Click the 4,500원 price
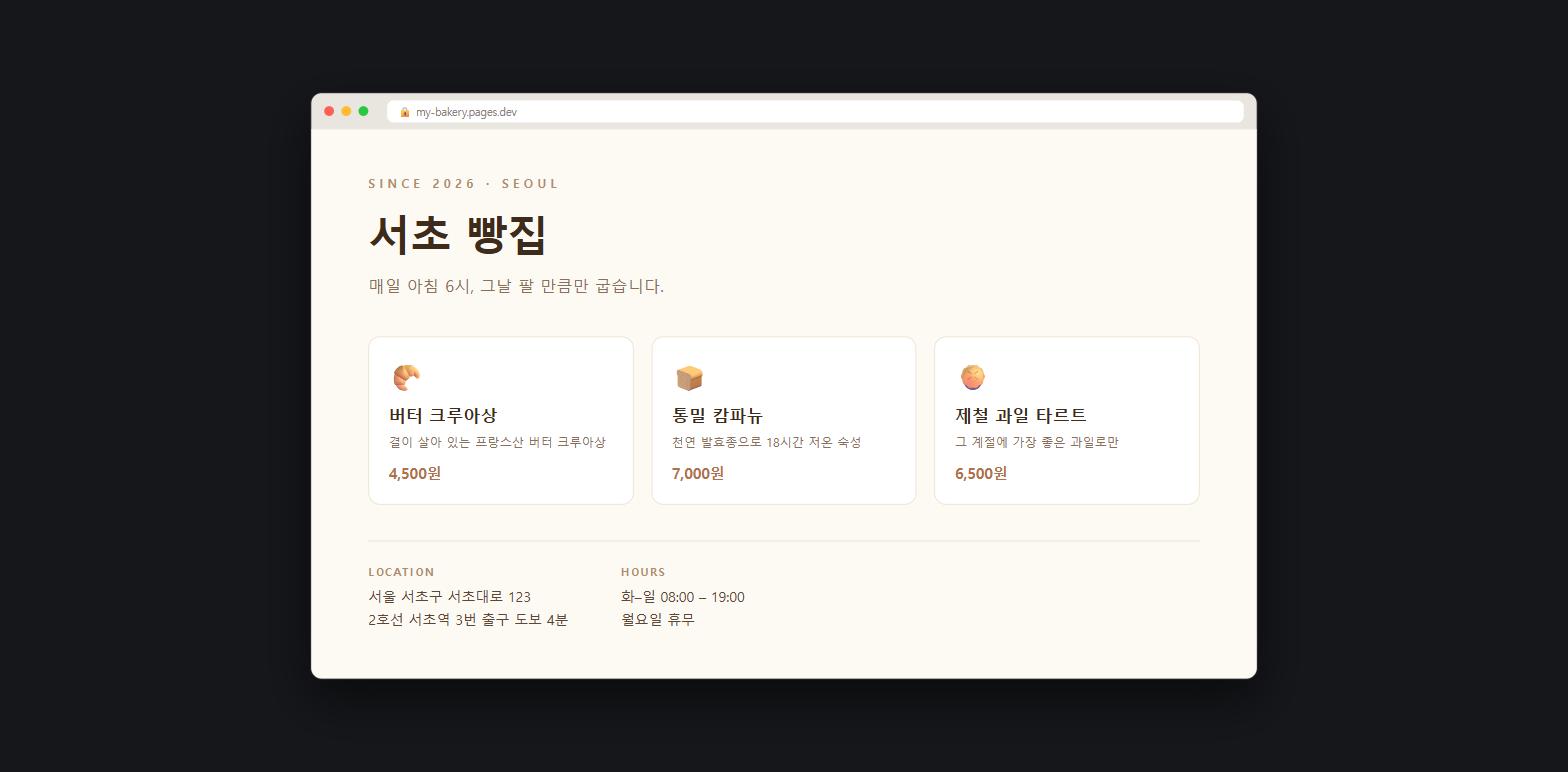 (x=415, y=473)
